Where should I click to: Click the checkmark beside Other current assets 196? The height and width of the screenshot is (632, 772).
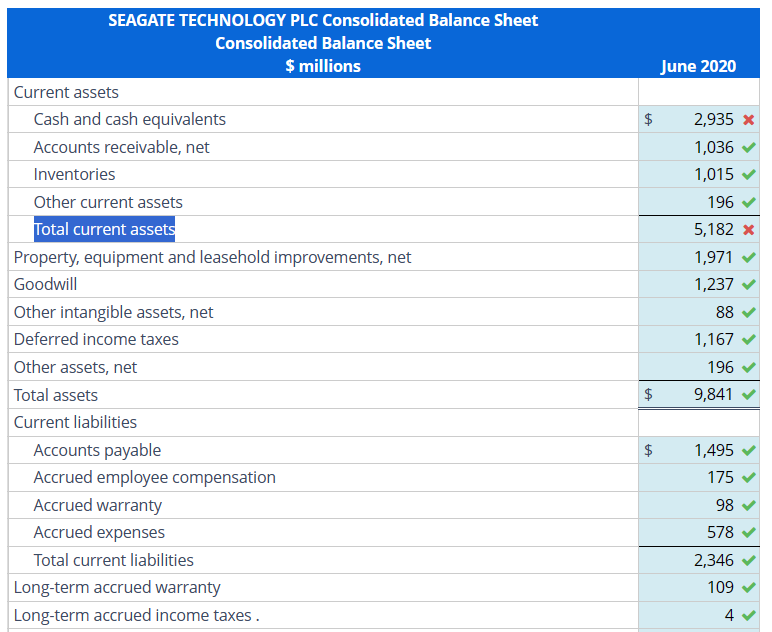pyautogui.click(x=748, y=202)
